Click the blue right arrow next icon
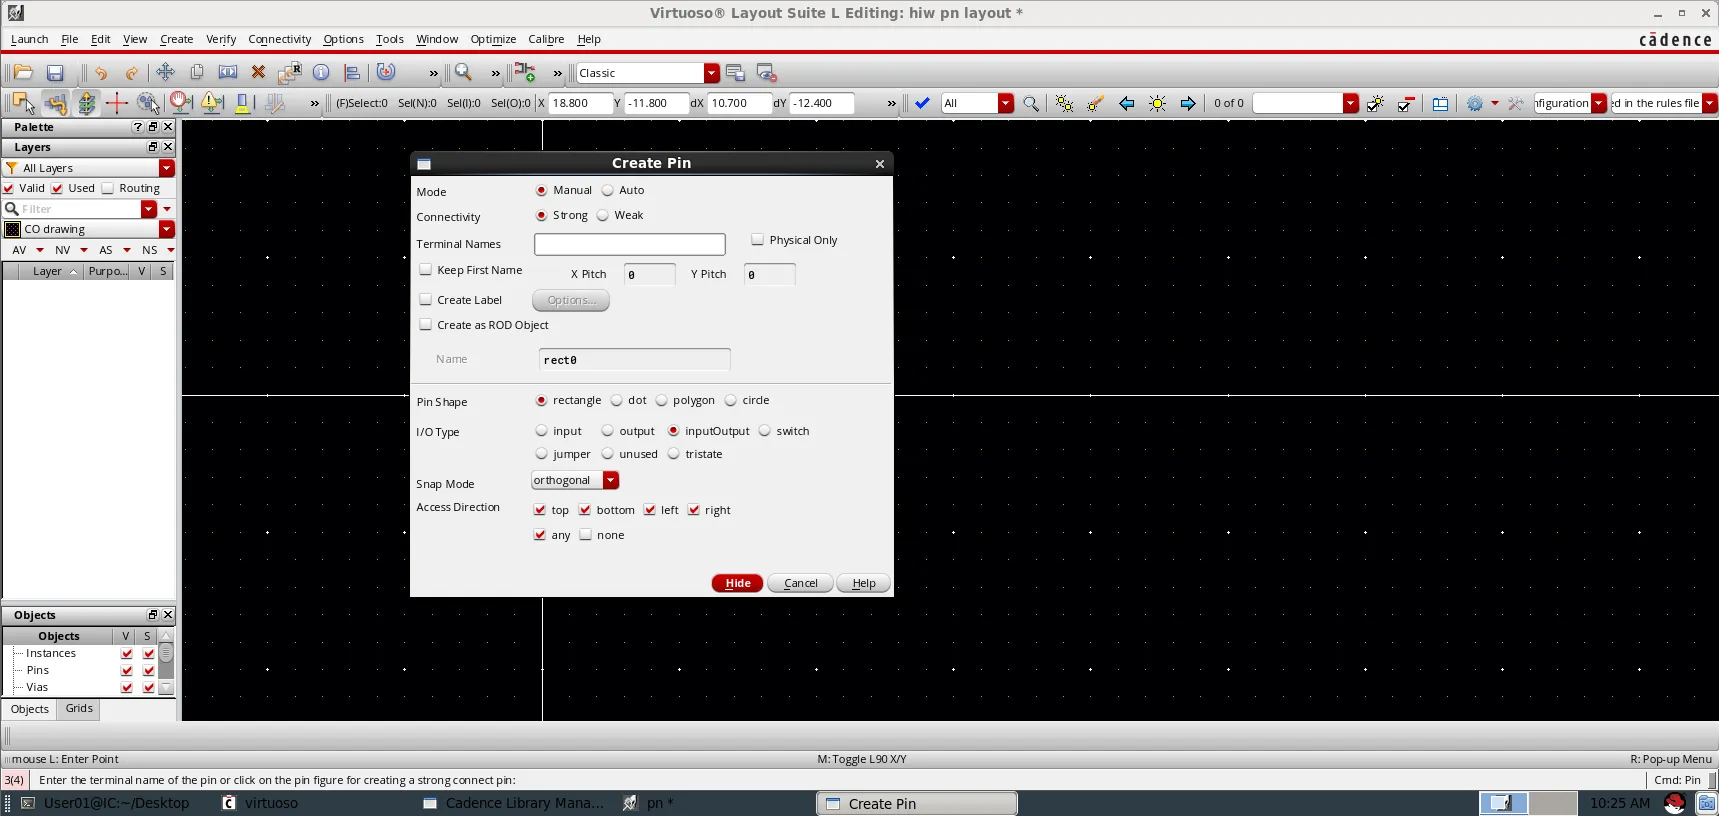The width and height of the screenshot is (1719, 816). click(1187, 103)
